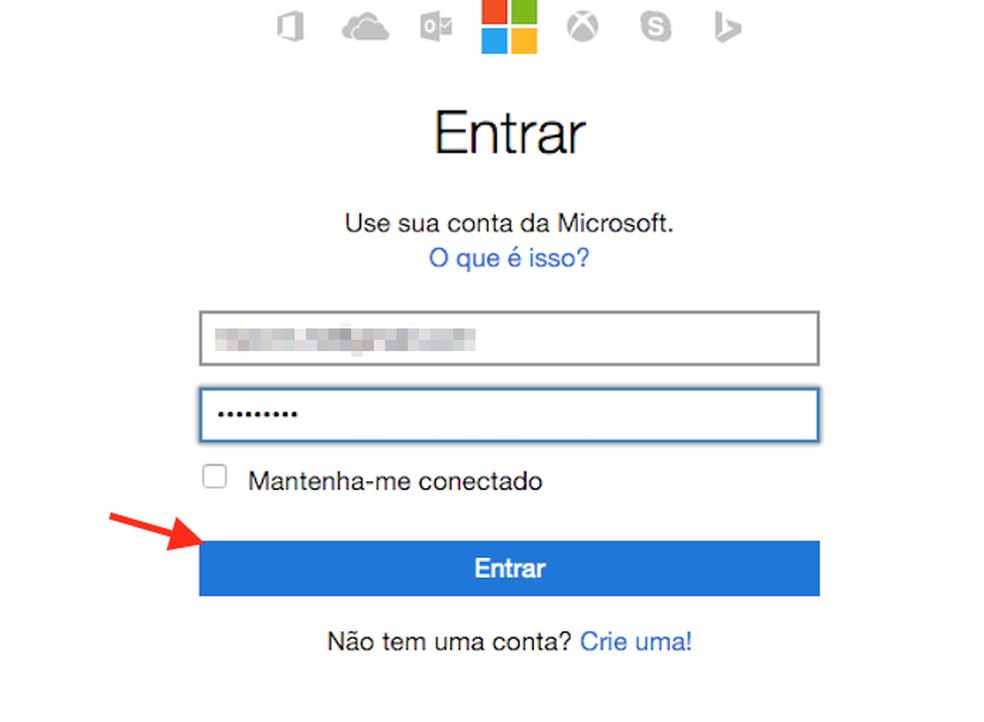Open OneDrive via the cloud icon
Image resolution: width=984 pixels, height=722 pixels.
364,28
